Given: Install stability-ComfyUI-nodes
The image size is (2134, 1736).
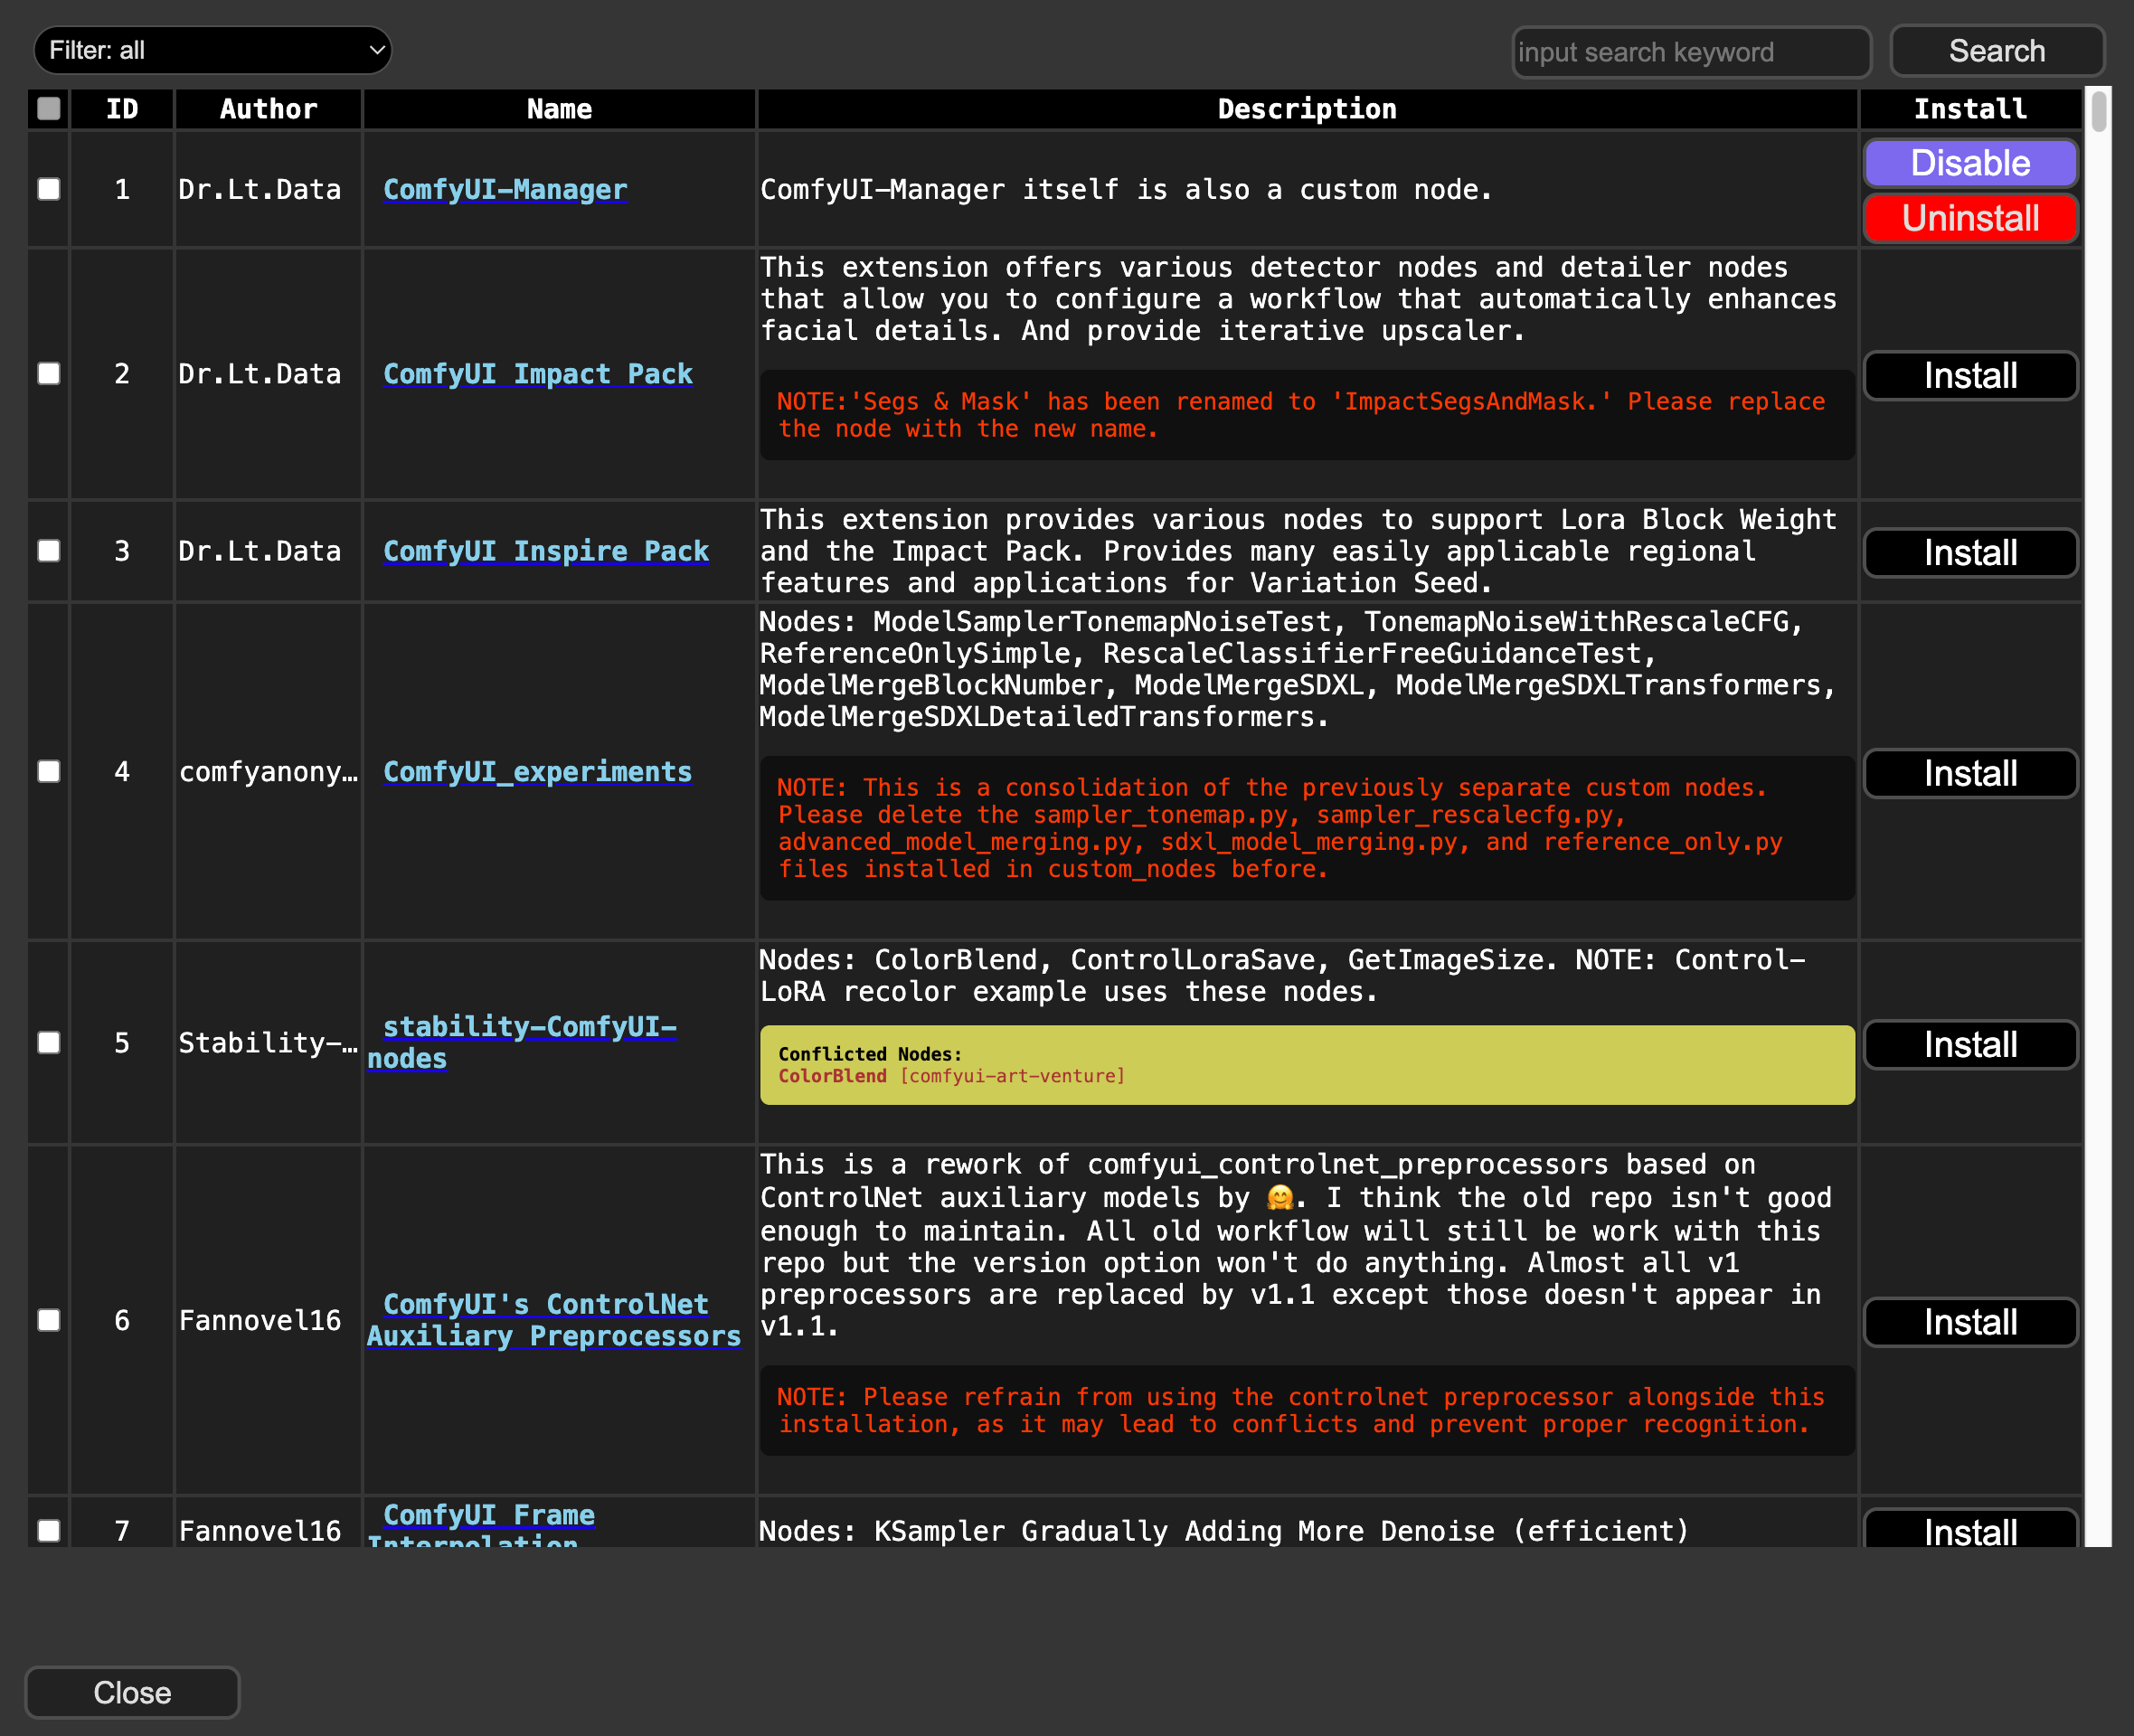Looking at the screenshot, I should [x=1970, y=1044].
